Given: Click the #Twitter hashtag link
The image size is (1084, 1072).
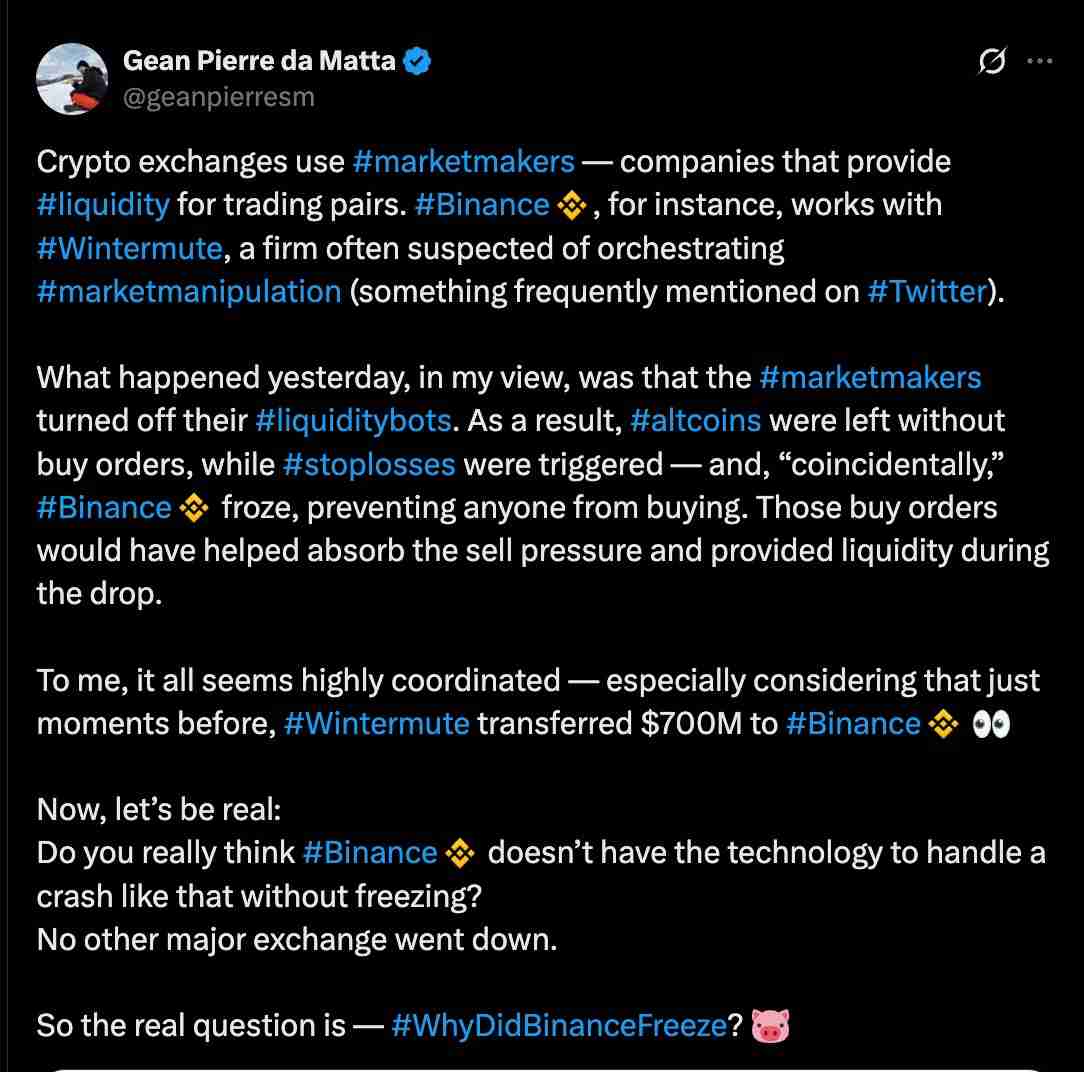Looking at the screenshot, I should (927, 291).
